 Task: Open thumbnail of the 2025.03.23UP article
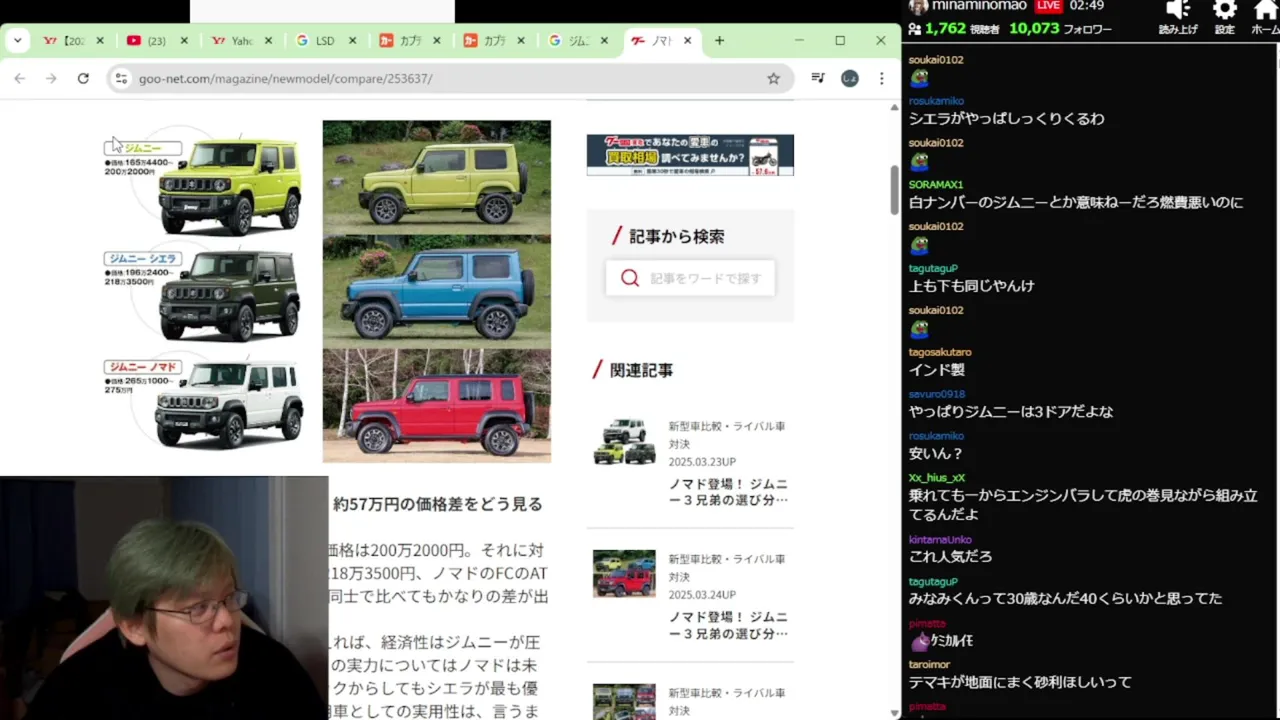pos(624,441)
